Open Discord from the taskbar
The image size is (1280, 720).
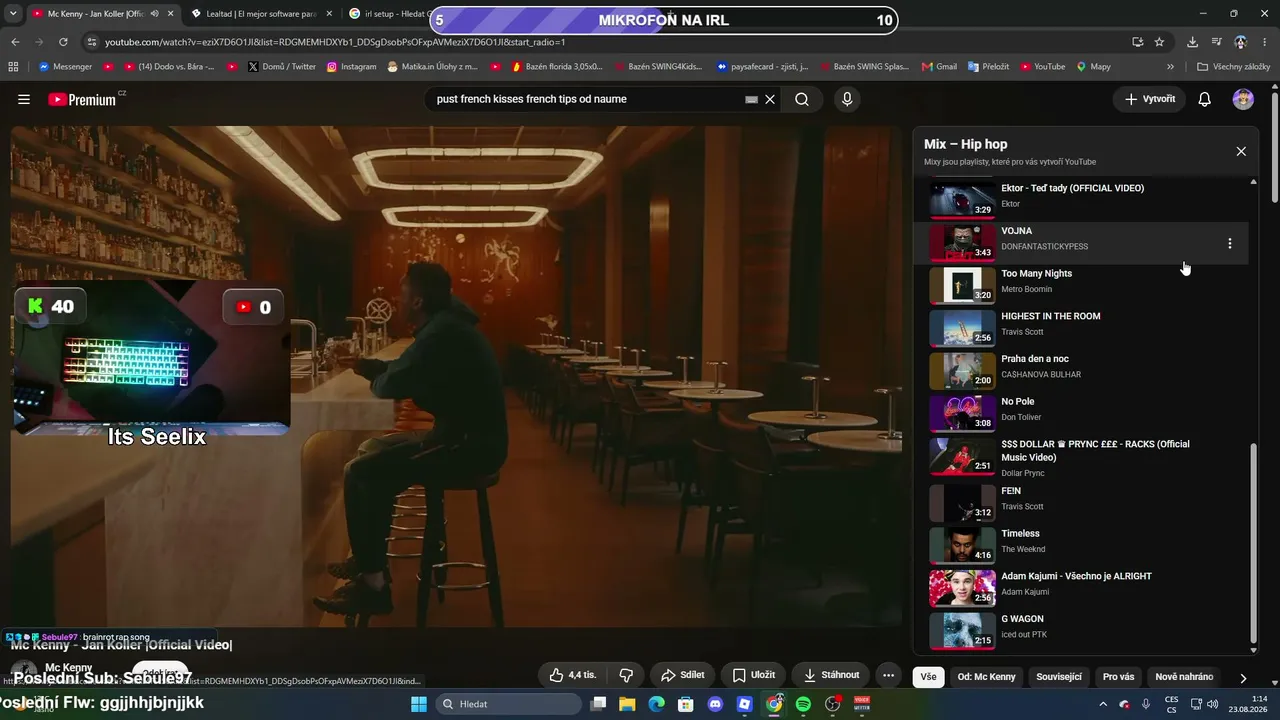[715, 704]
